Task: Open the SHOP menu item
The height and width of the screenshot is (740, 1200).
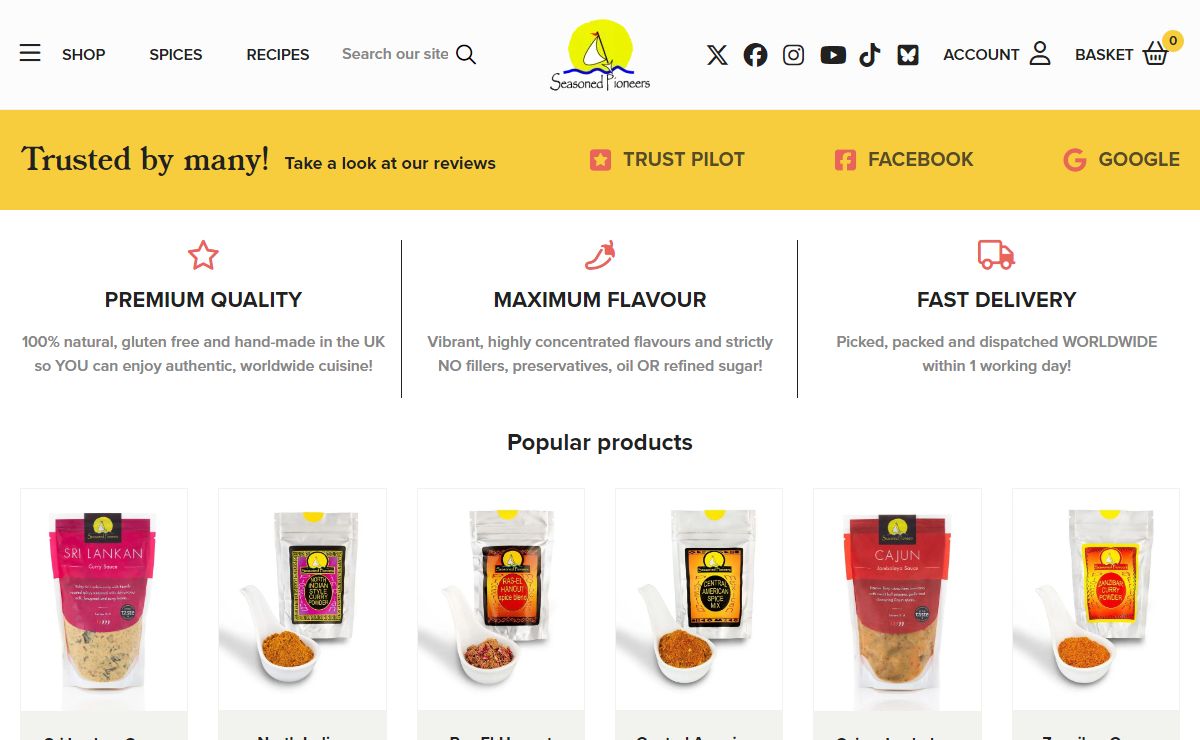Action: pyautogui.click(x=84, y=54)
